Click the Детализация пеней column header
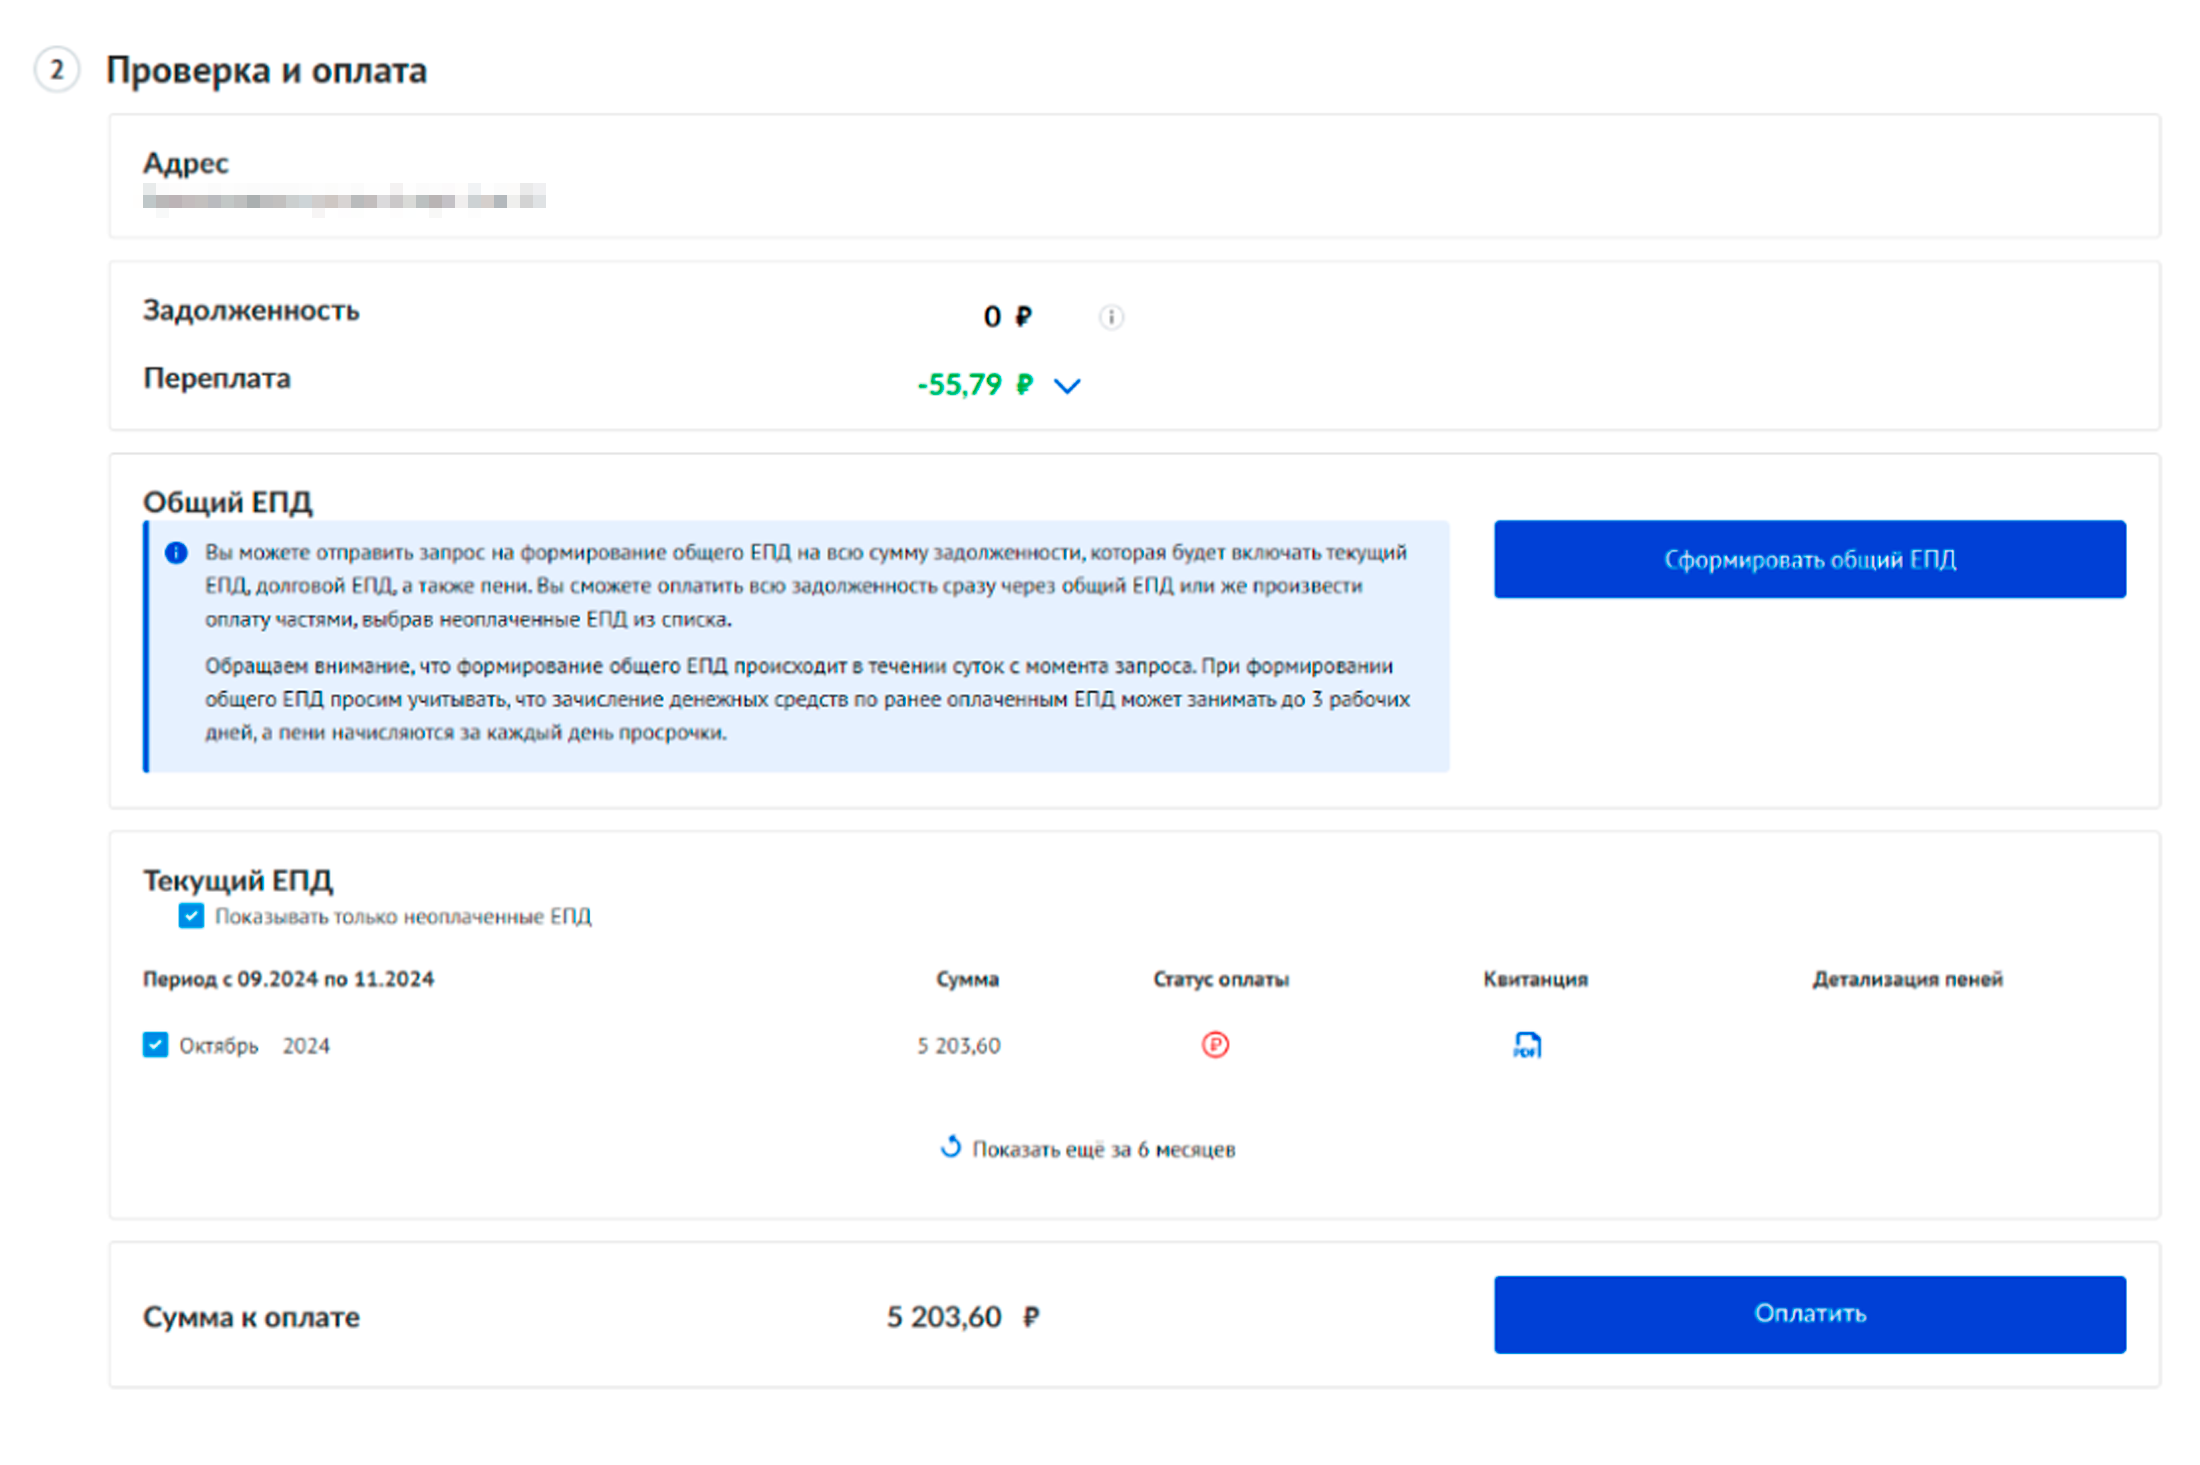2200x1465 pixels. click(x=1907, y=979)
